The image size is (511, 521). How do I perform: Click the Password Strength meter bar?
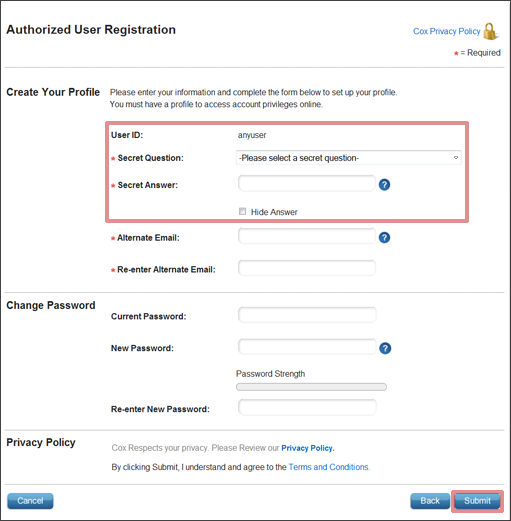(x=311, y=387)
